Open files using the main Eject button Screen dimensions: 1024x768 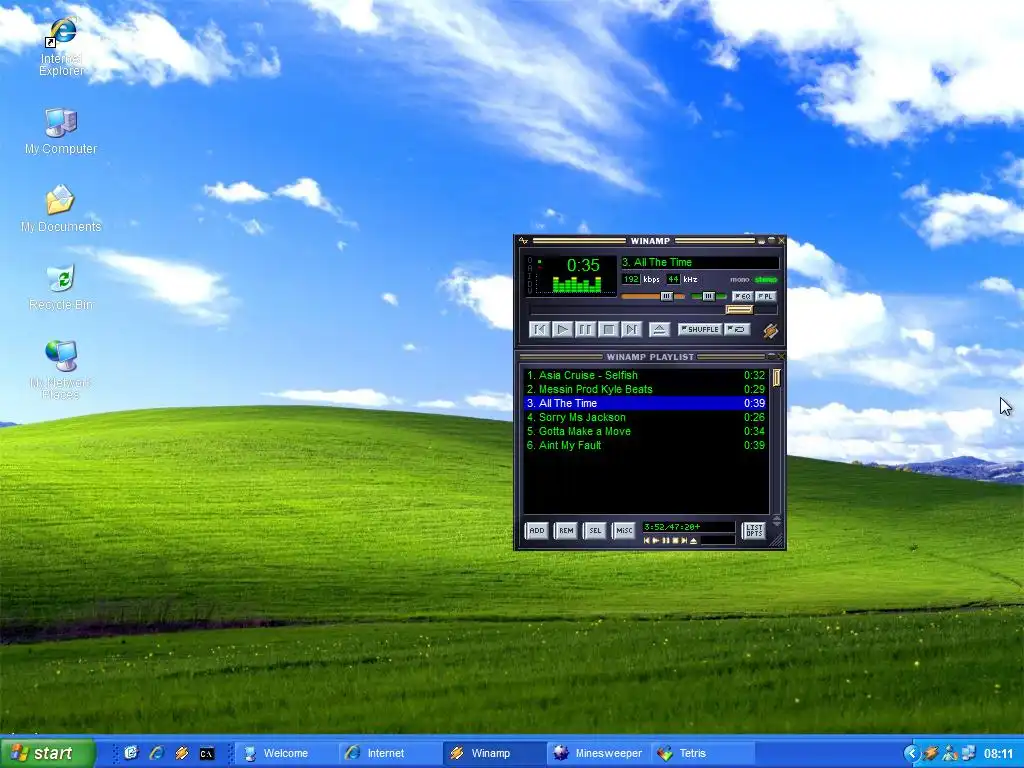coord(660,329)
